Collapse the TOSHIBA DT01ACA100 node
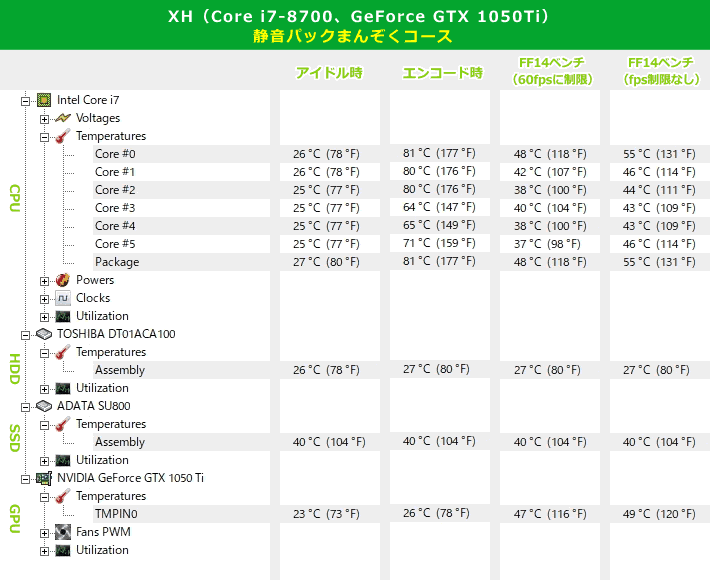This screenshot has width=710, height=580. click(25, 335)
